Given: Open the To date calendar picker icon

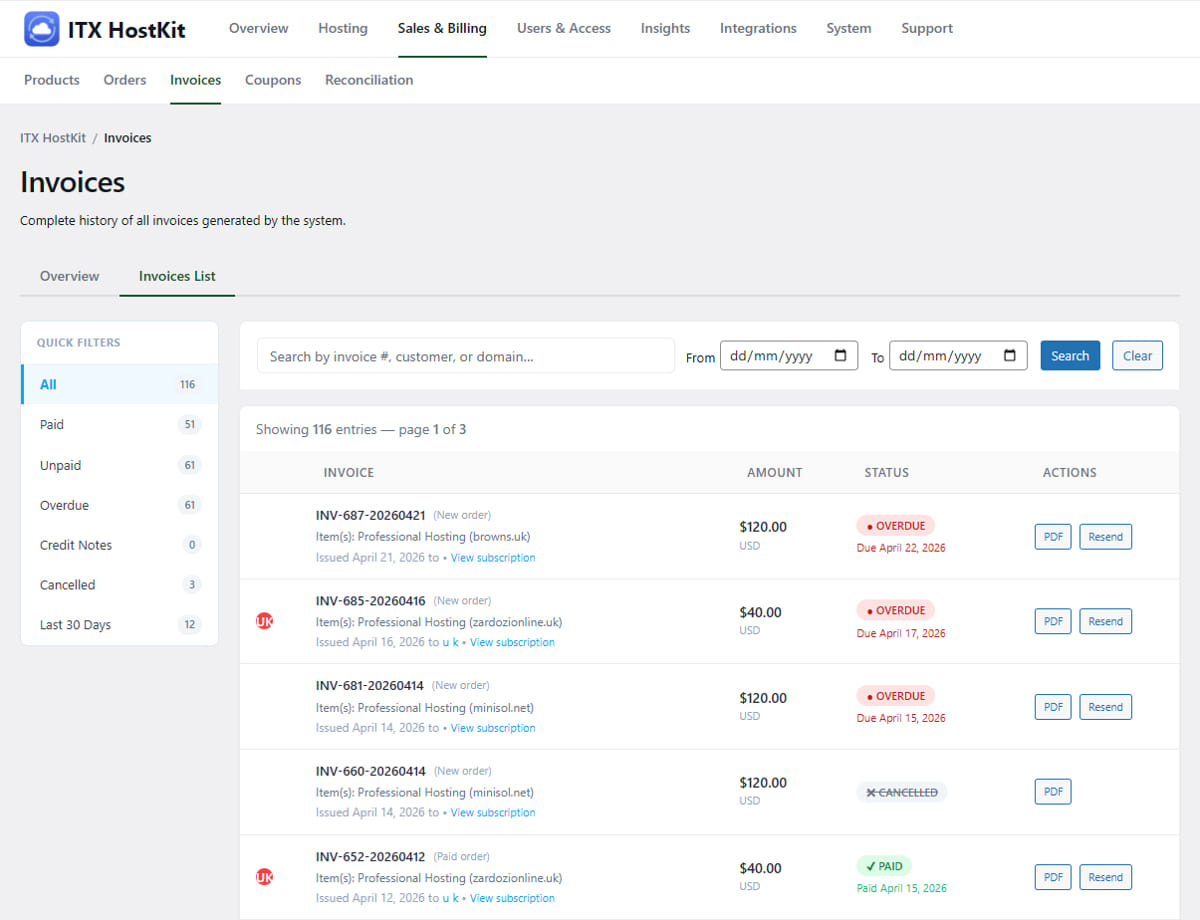Looking at the screenshot, I should click(x=1009, y=355).
